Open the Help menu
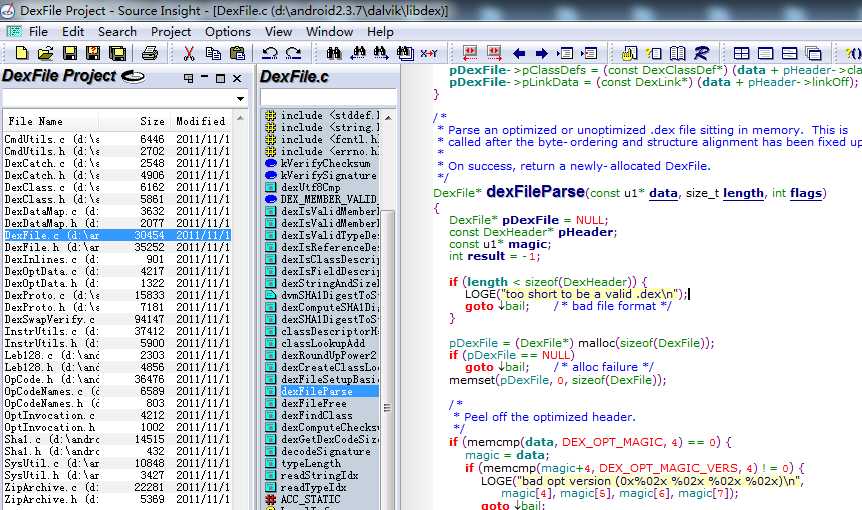Viewport: 862px width, 510px height. pyautogui.click(x=380, y=32)
